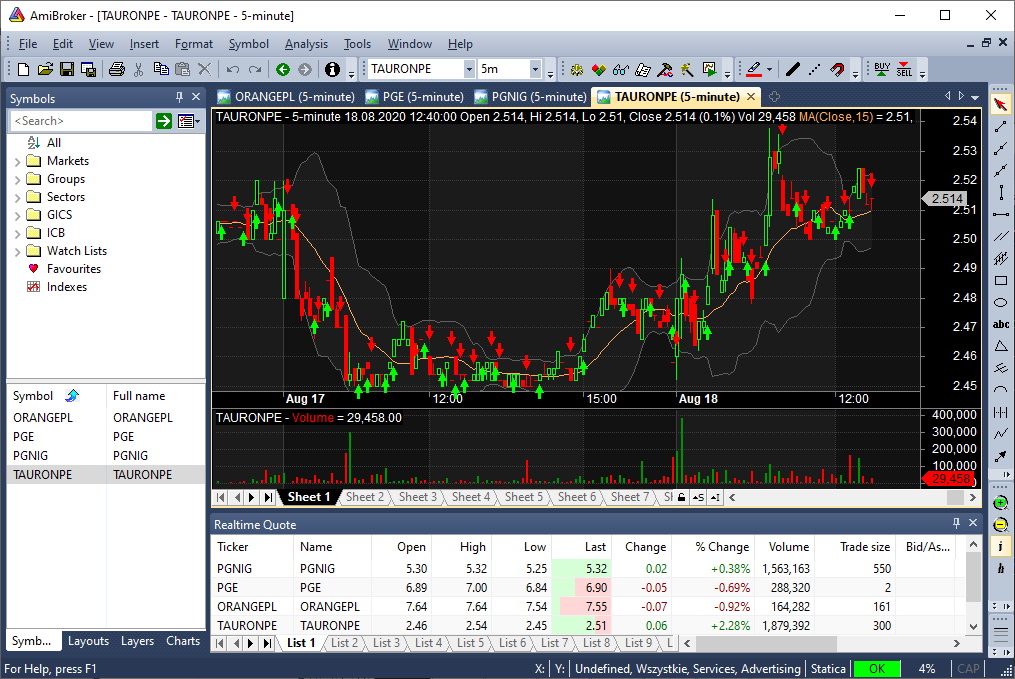Toggle the chart sheet lock icon
Image resolution: width=1015 pixels, height=679 pixels.
click(681, 497)
